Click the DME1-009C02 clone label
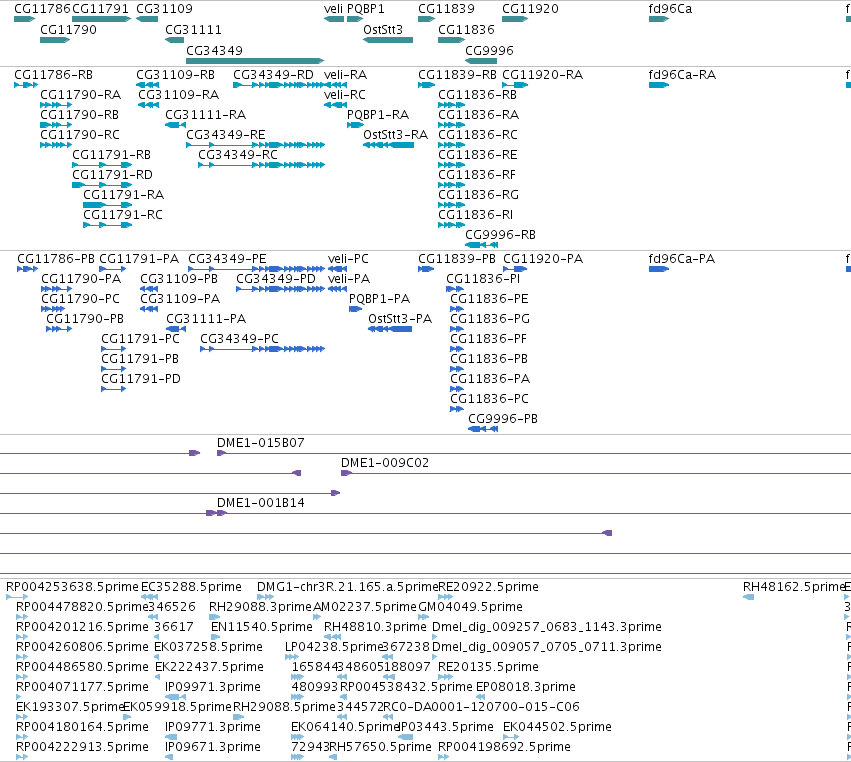This screenshot has height=762, width=851. coord(385,463)
